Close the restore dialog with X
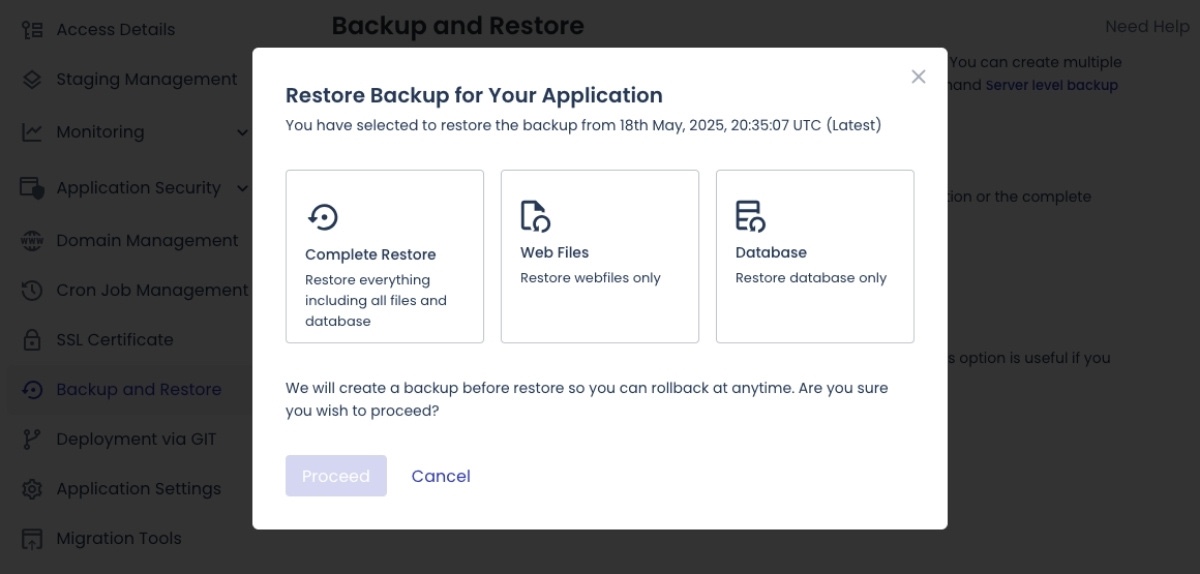Screen dimensions: 1200x574 [x=918, y=77]
